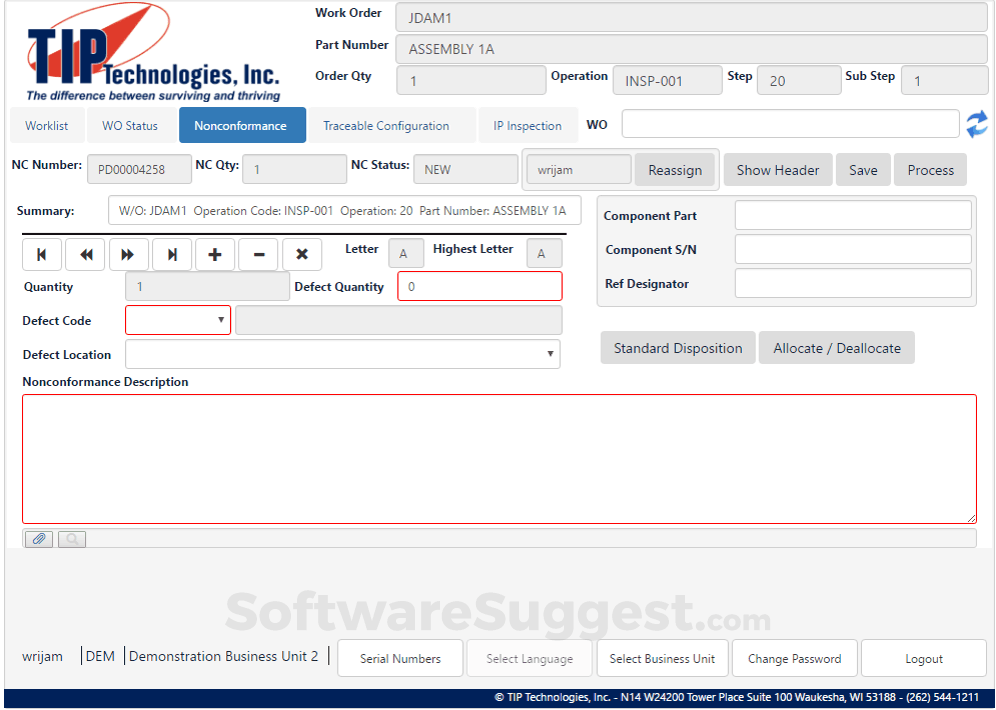The height and width of the screenshot is (710, 996).
Task: Jump to the last record
Action: coord(171,254)
